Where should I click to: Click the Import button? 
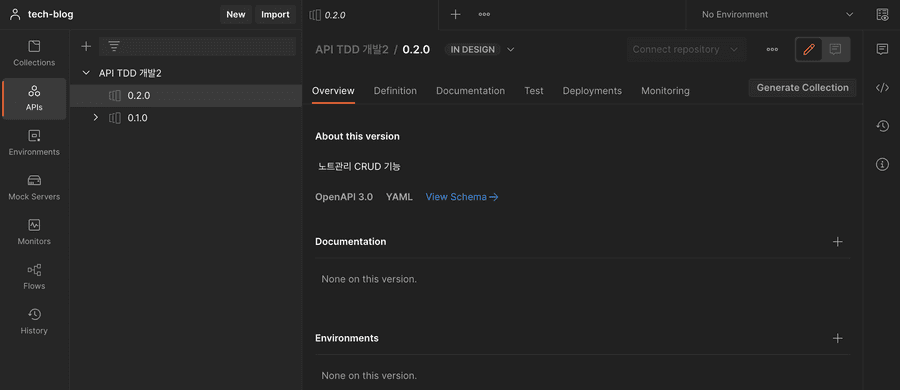tap(276, 14)
